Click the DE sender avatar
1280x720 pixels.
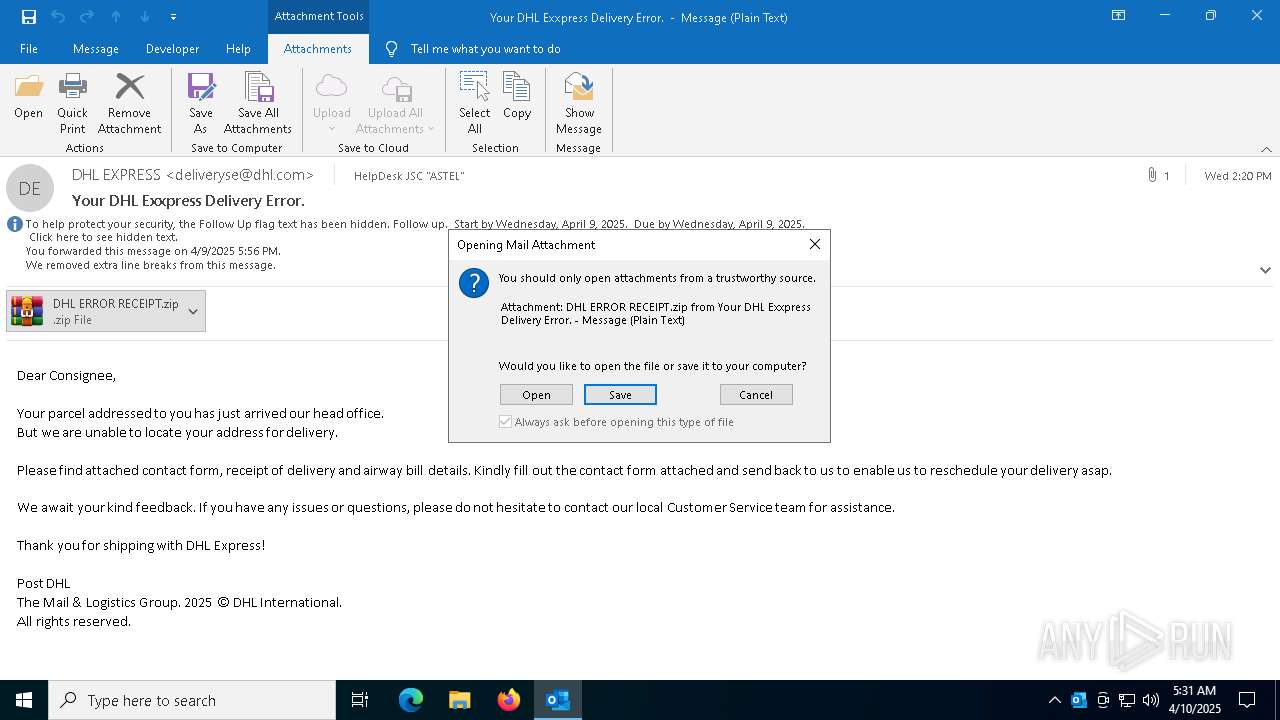(x=30, y=188)
